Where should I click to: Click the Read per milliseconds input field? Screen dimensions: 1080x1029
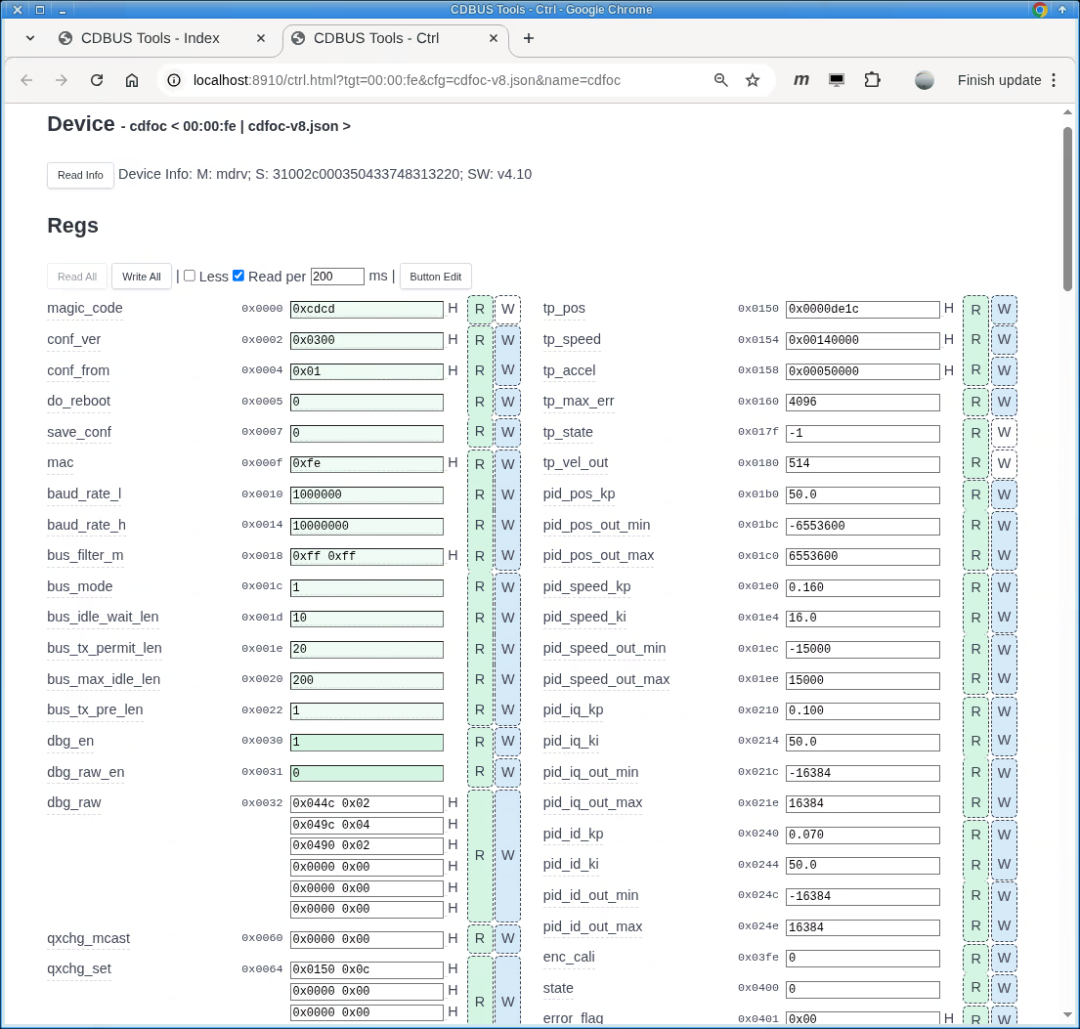coord(338,276)
